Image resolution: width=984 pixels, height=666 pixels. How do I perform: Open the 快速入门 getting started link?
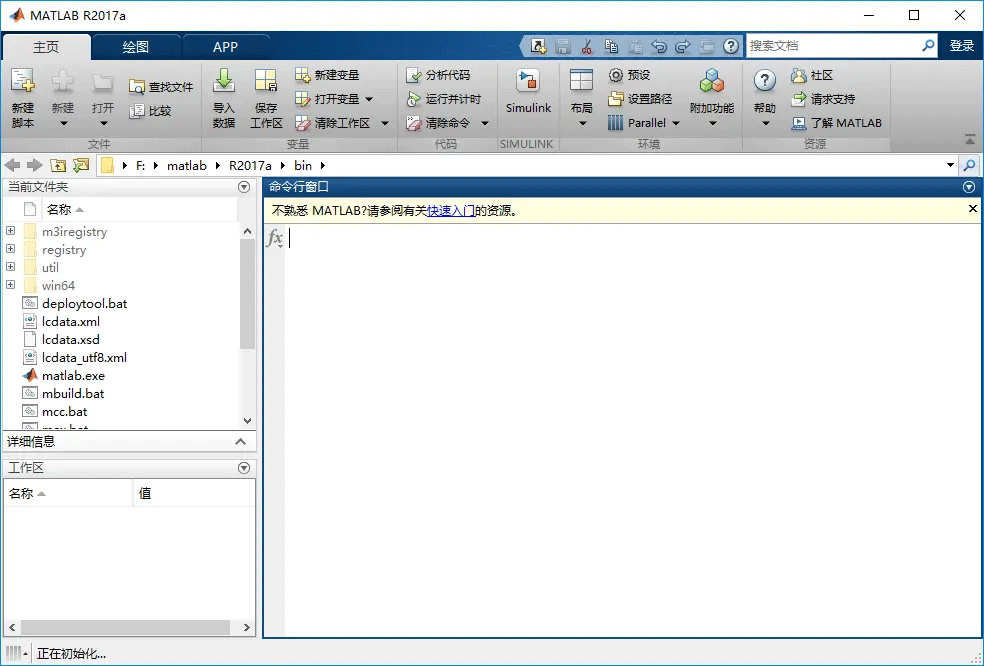pos(451,211)
